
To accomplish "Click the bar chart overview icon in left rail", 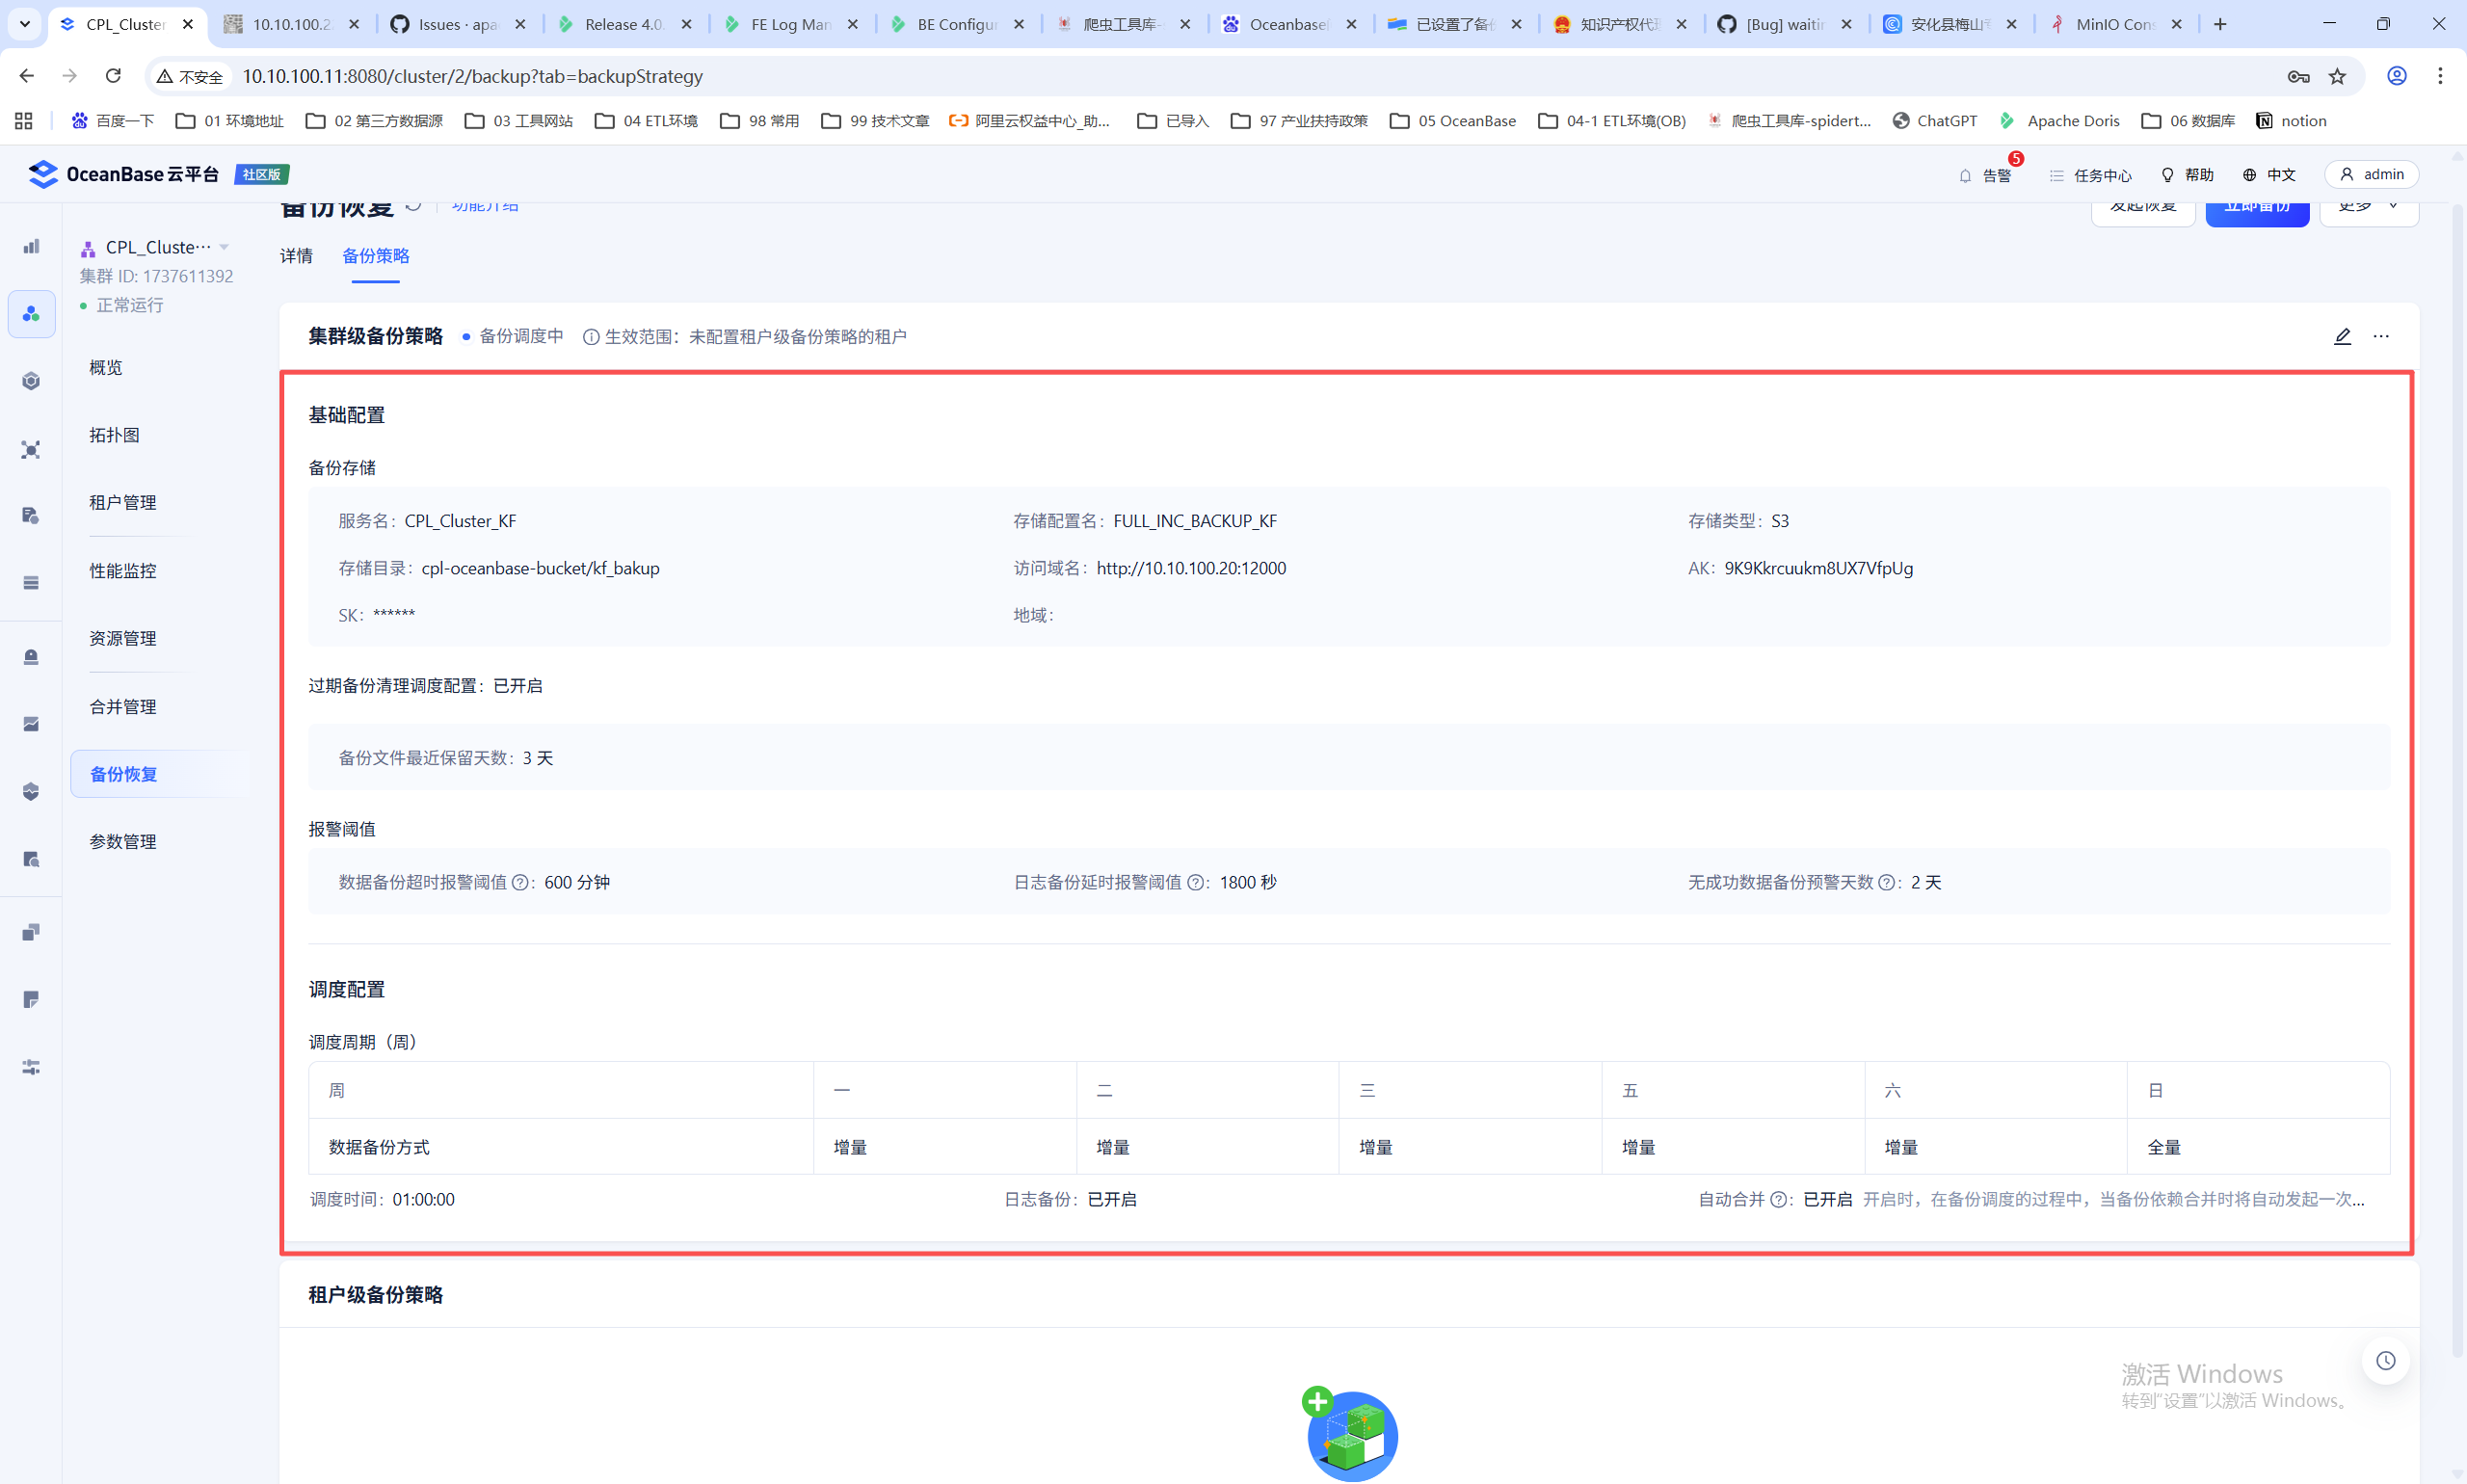I will click(31, 246).
